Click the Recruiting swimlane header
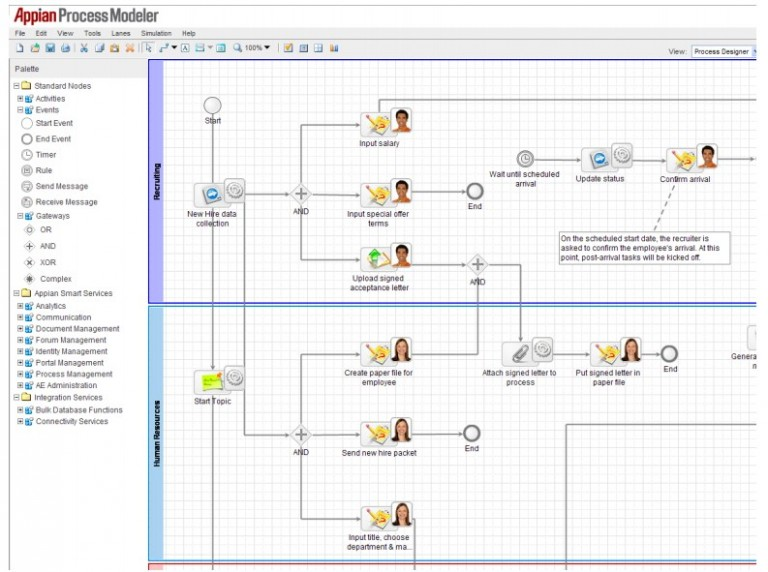This screenshot has height=572, width=768. click(x=155, y=182)
